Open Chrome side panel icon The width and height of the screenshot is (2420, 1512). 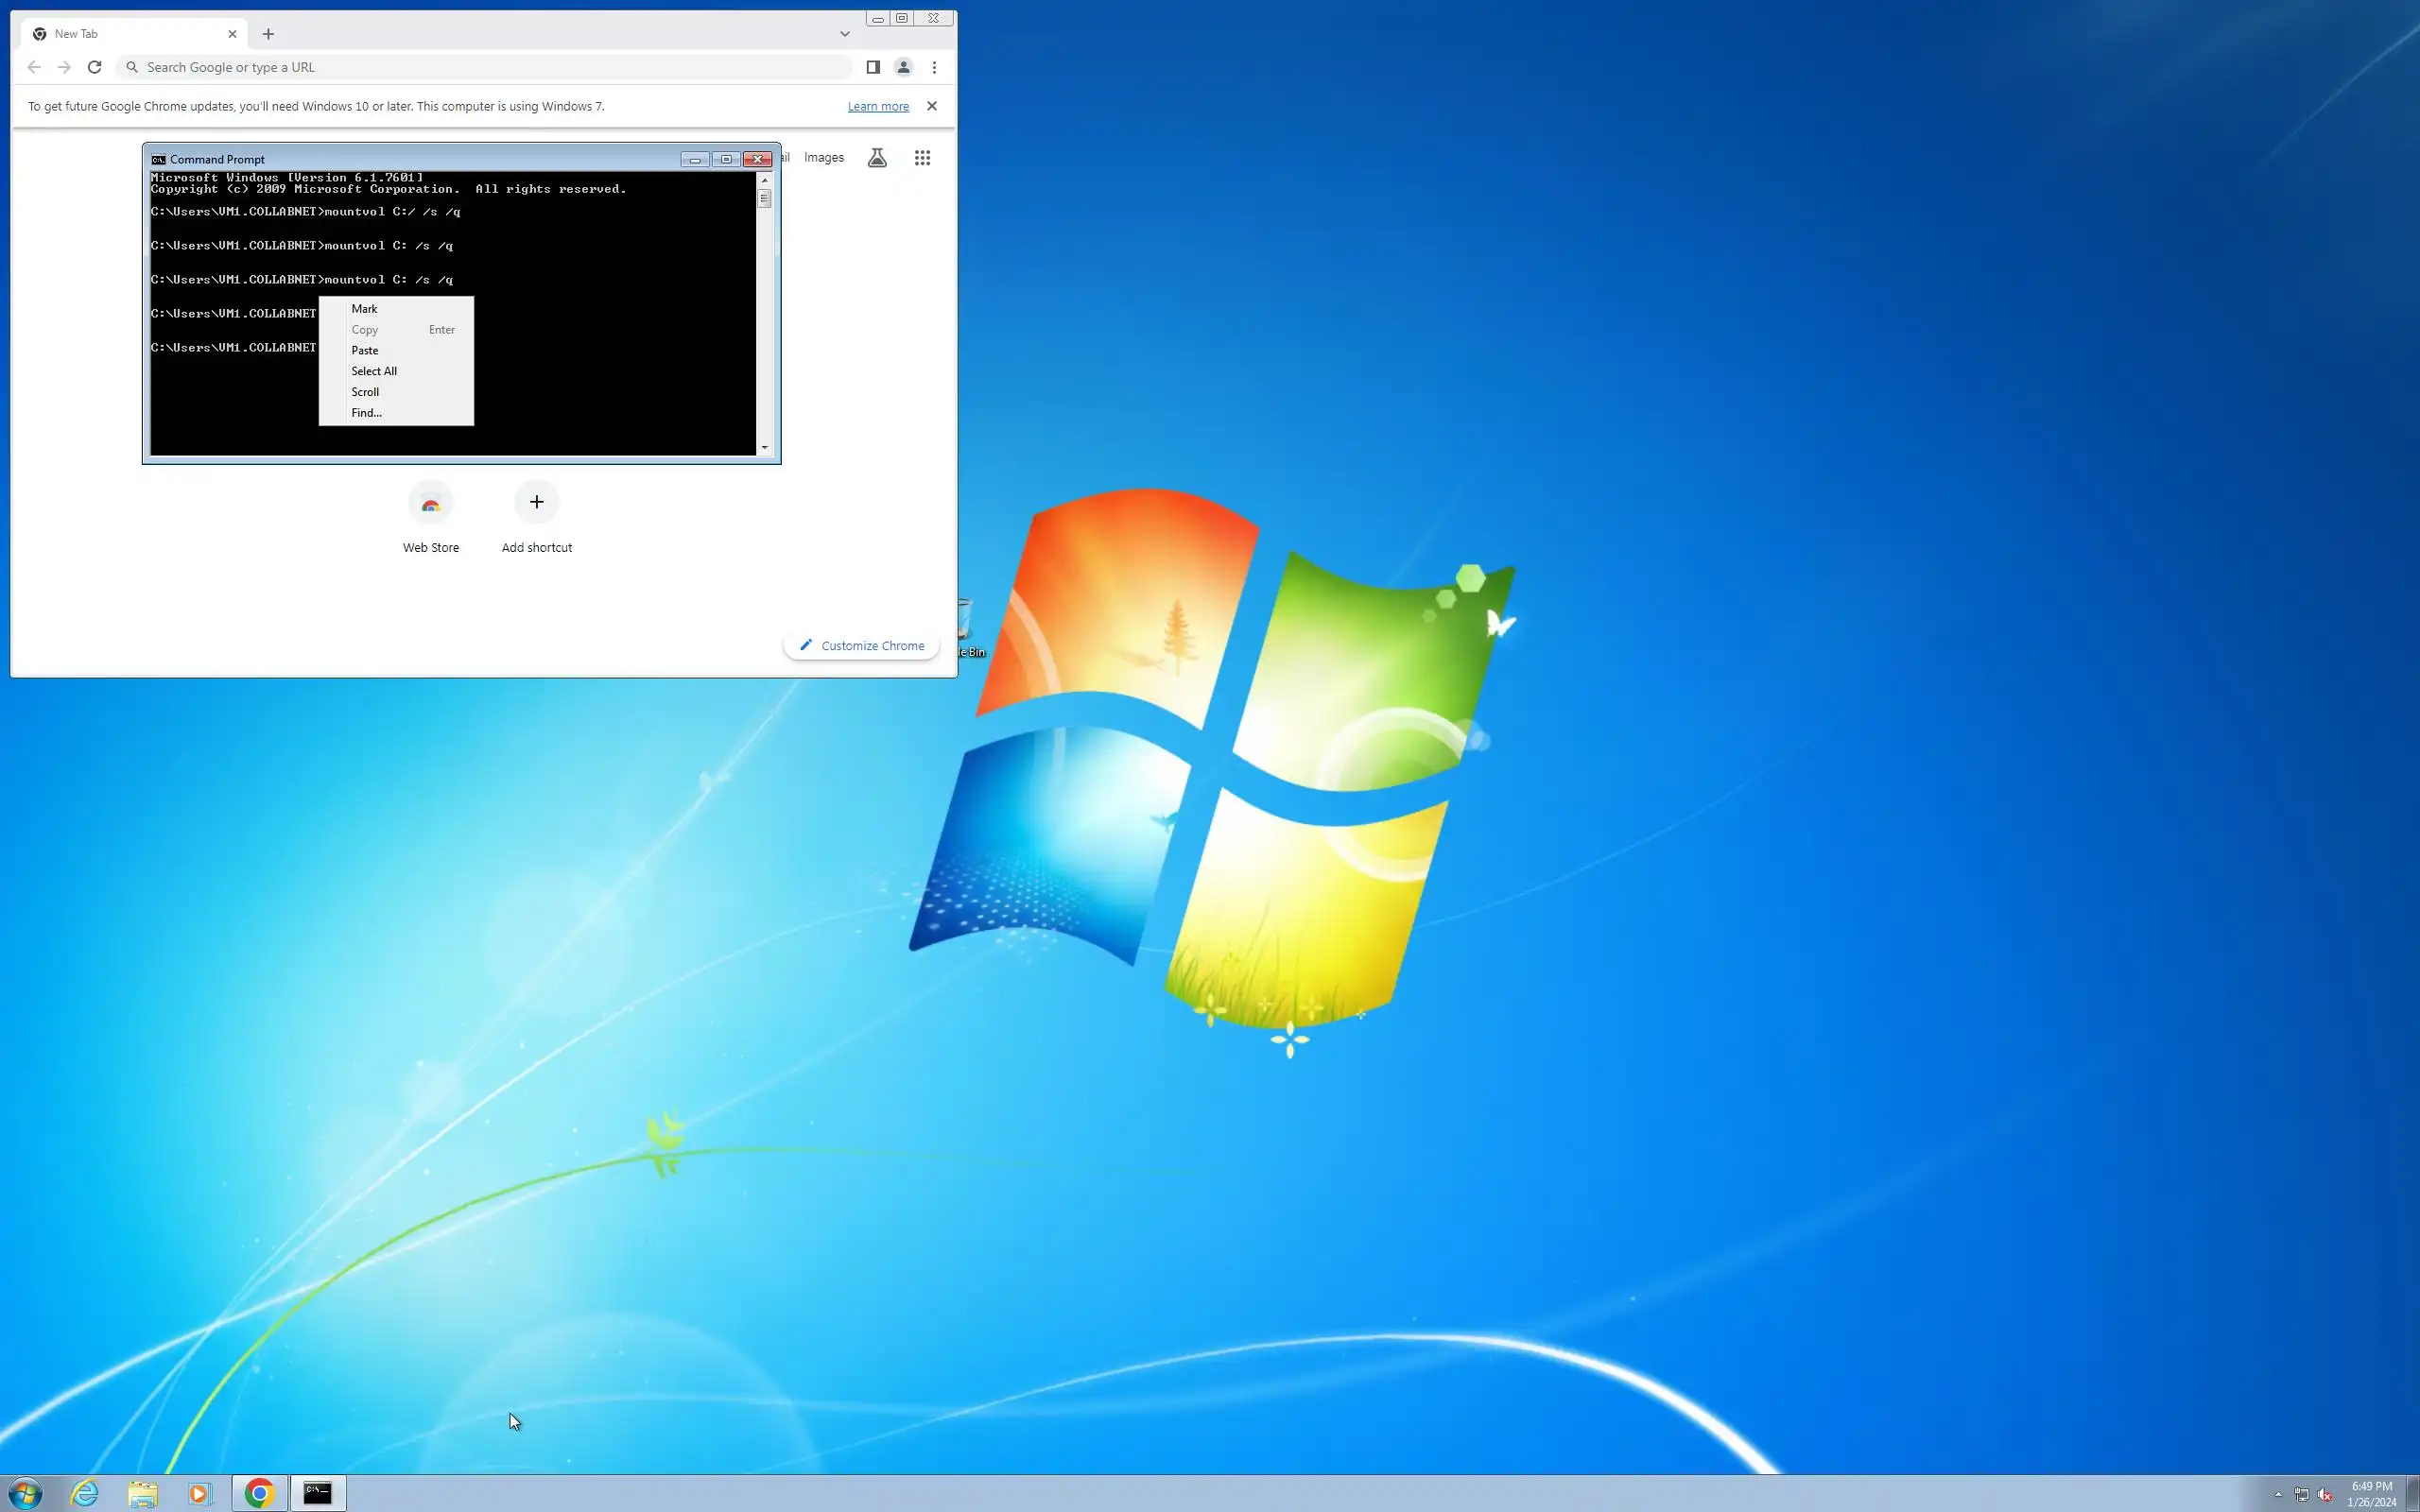(x=872, y=67)
